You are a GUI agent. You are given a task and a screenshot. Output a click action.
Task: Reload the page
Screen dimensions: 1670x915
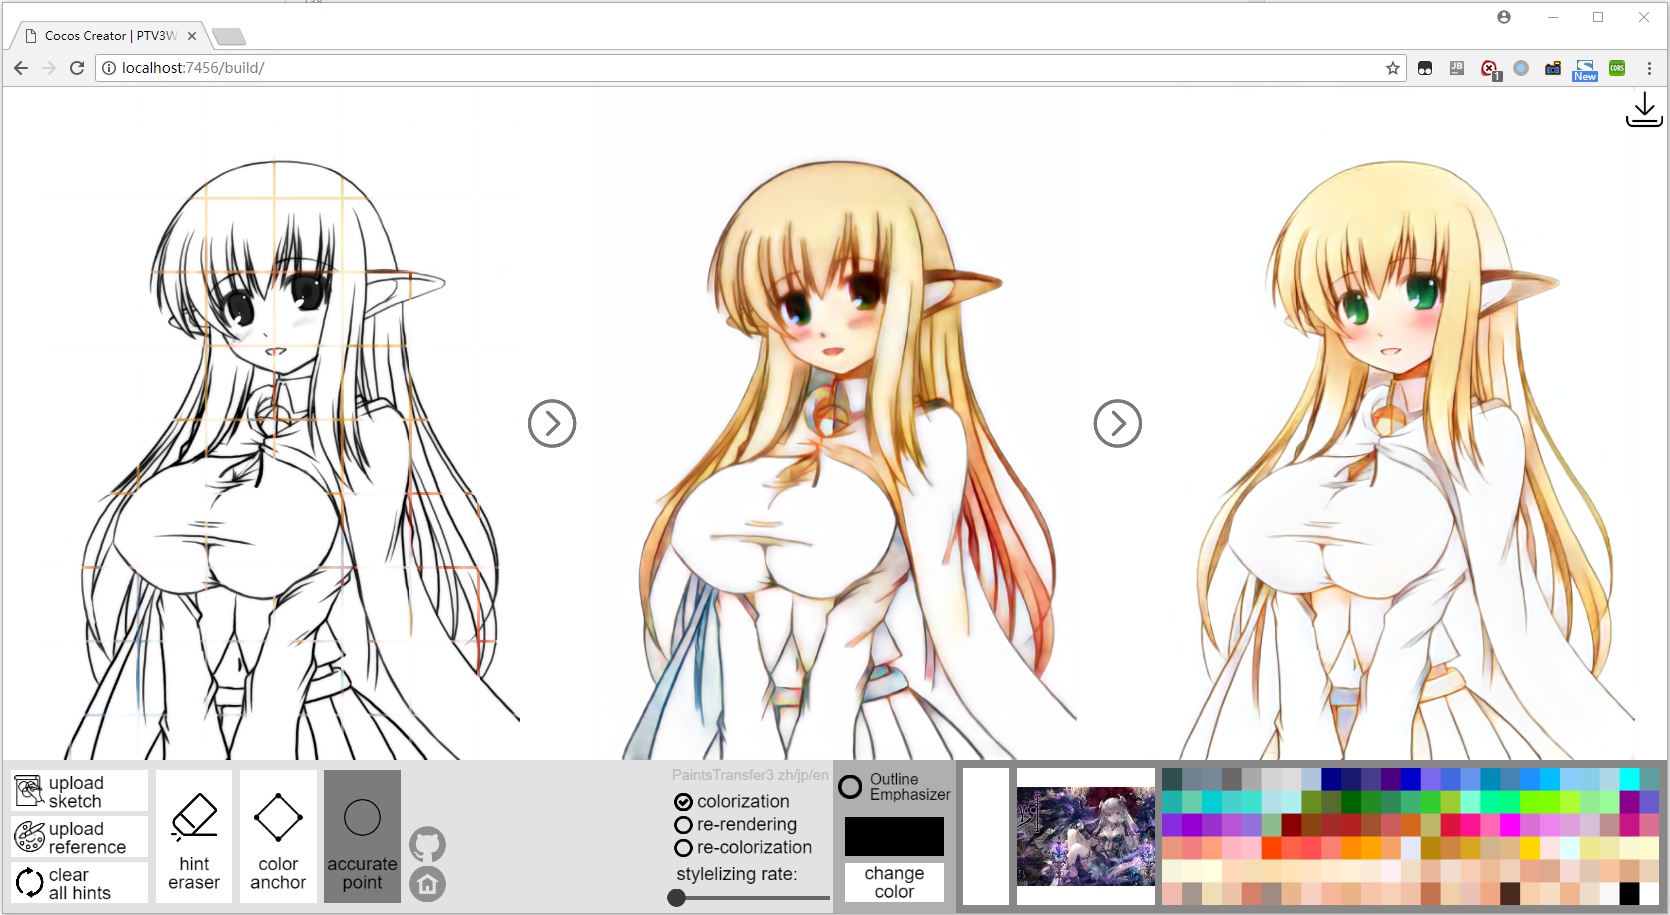(x=77, y=68)
